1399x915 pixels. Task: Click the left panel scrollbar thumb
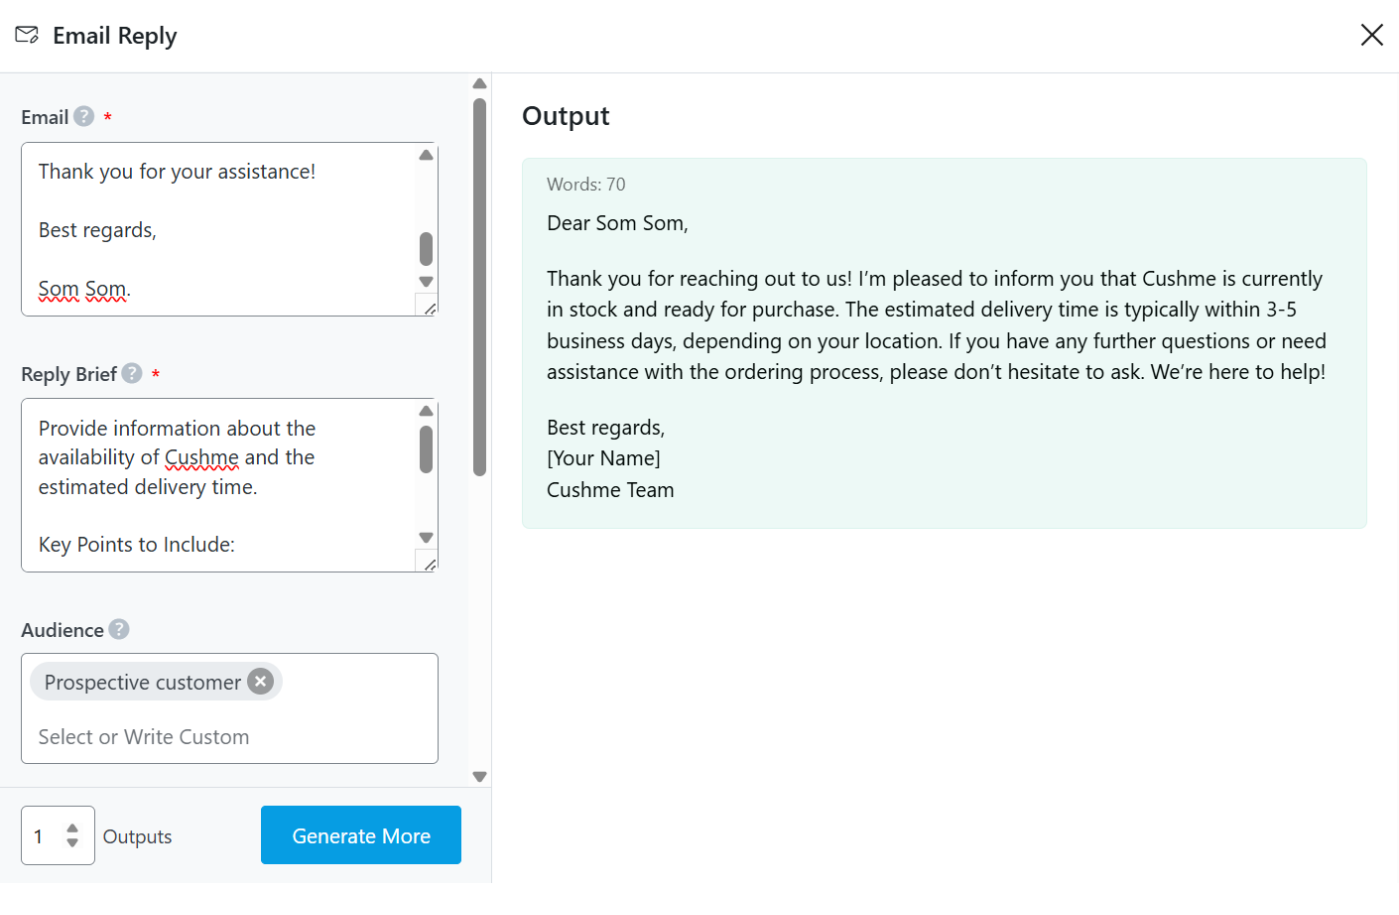click(479, 280)
